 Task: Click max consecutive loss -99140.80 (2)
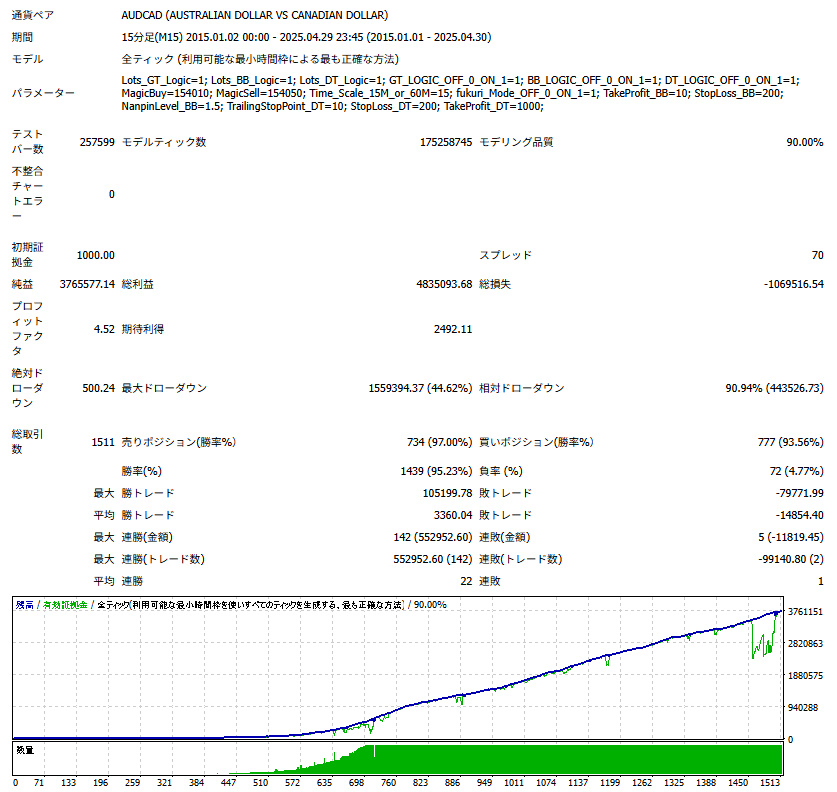791,559
